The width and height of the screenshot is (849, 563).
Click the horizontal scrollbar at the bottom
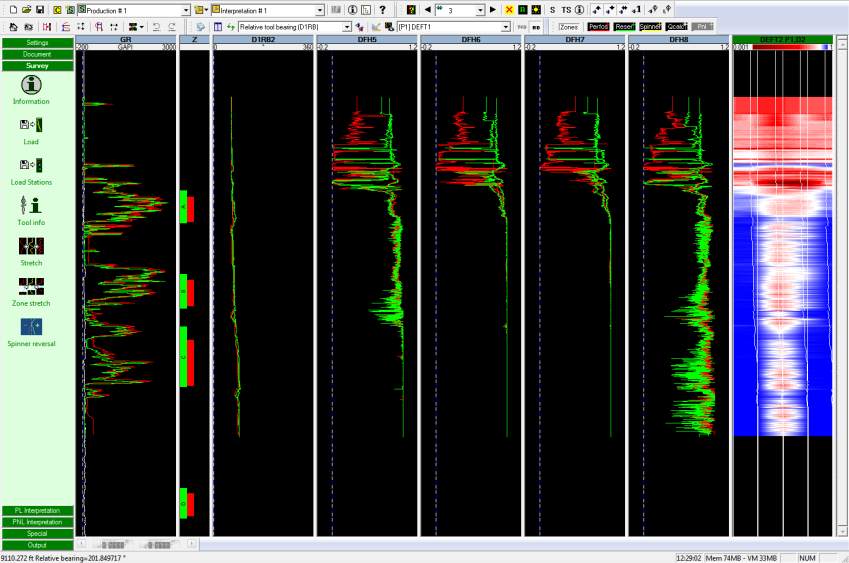135,544
